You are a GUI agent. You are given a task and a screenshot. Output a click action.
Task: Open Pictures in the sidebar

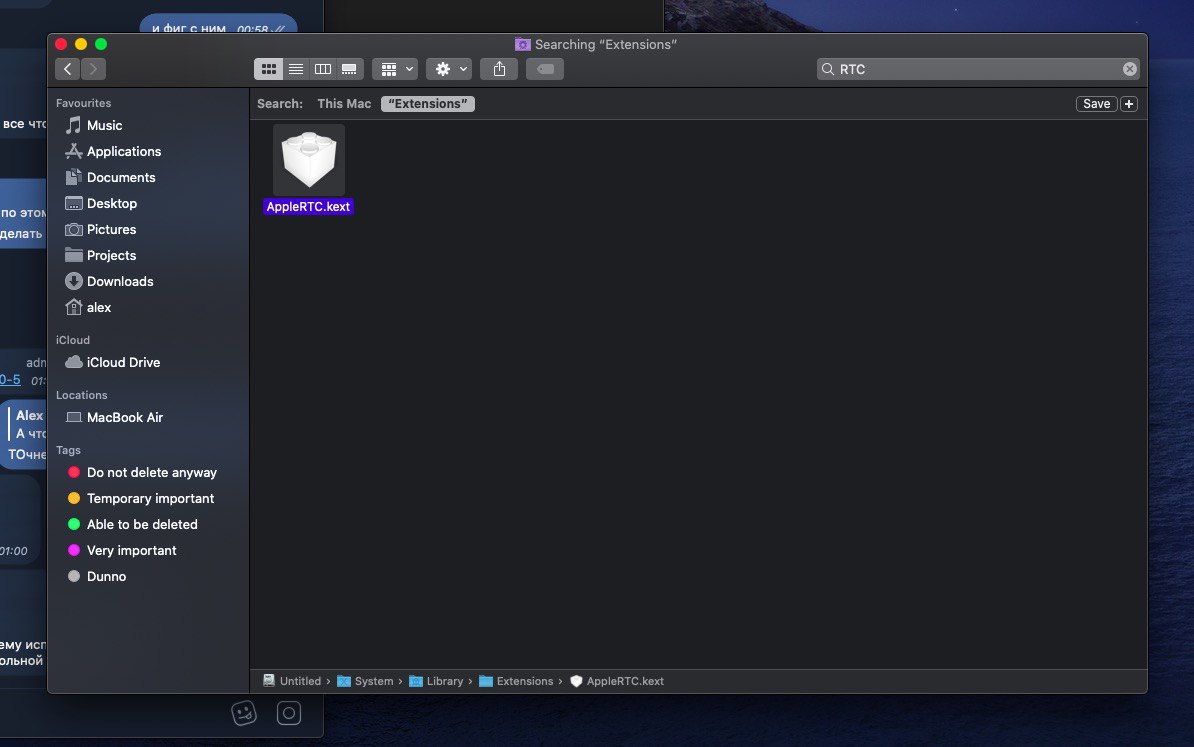[111, 229]
